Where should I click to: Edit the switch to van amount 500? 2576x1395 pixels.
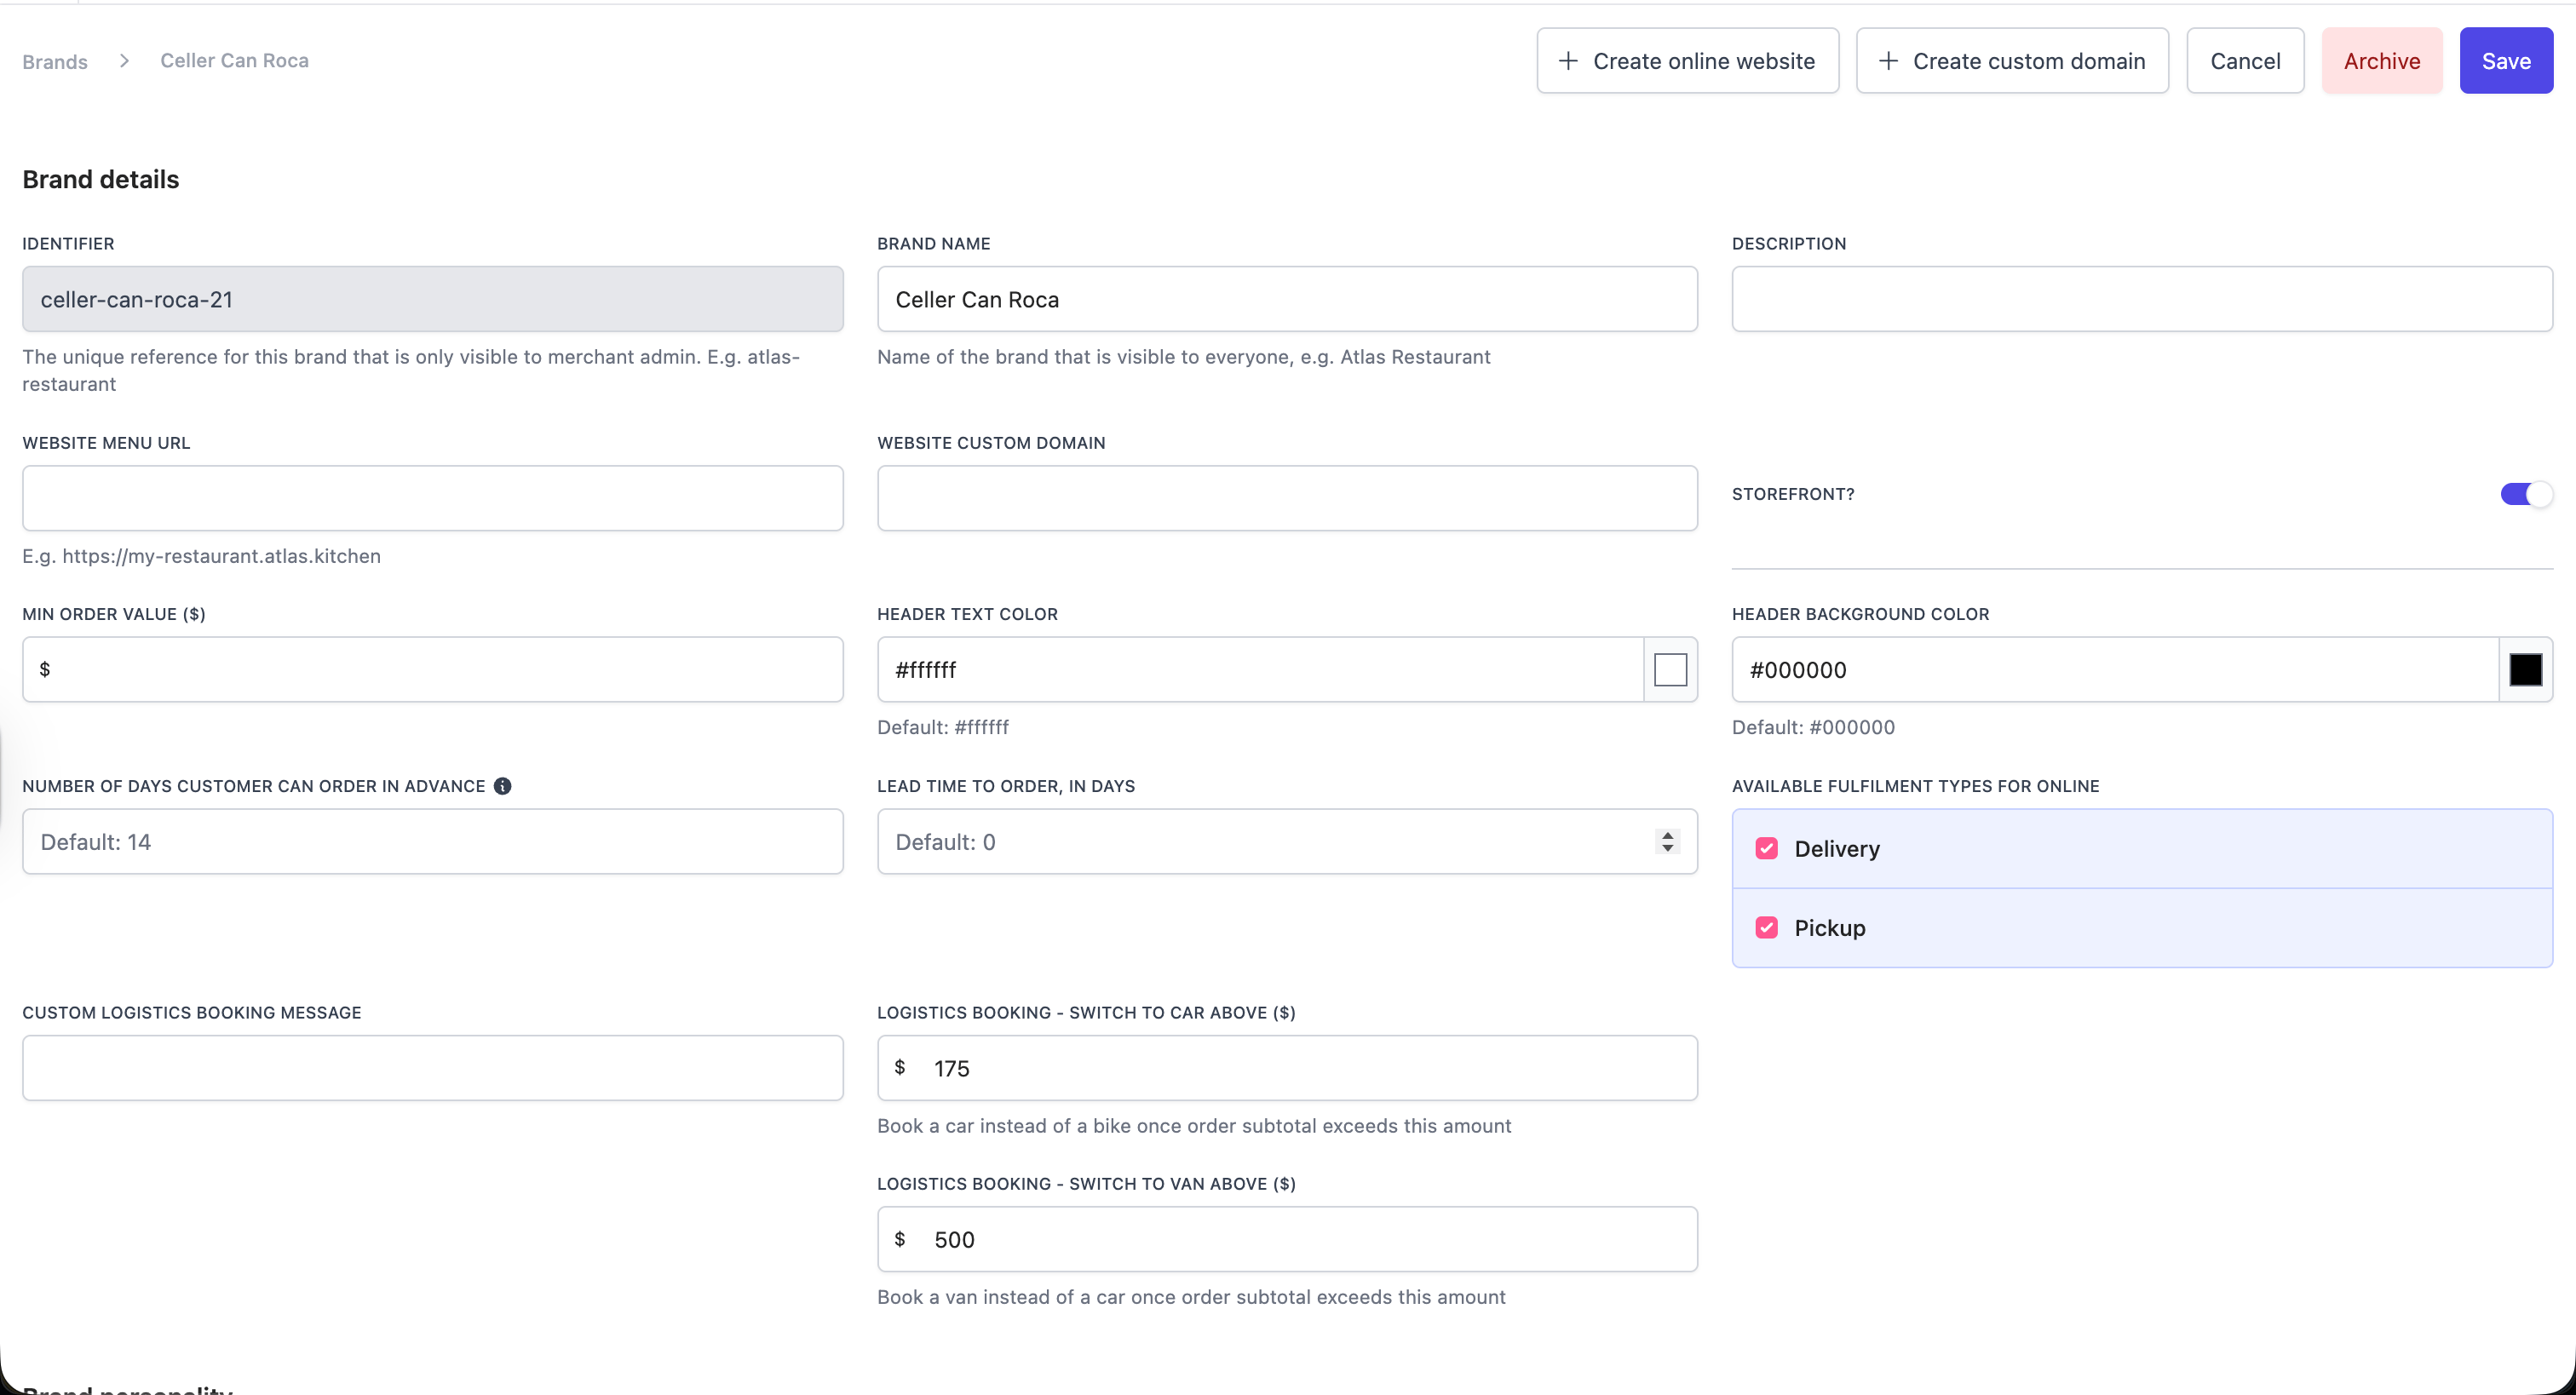point(1287,1239)
